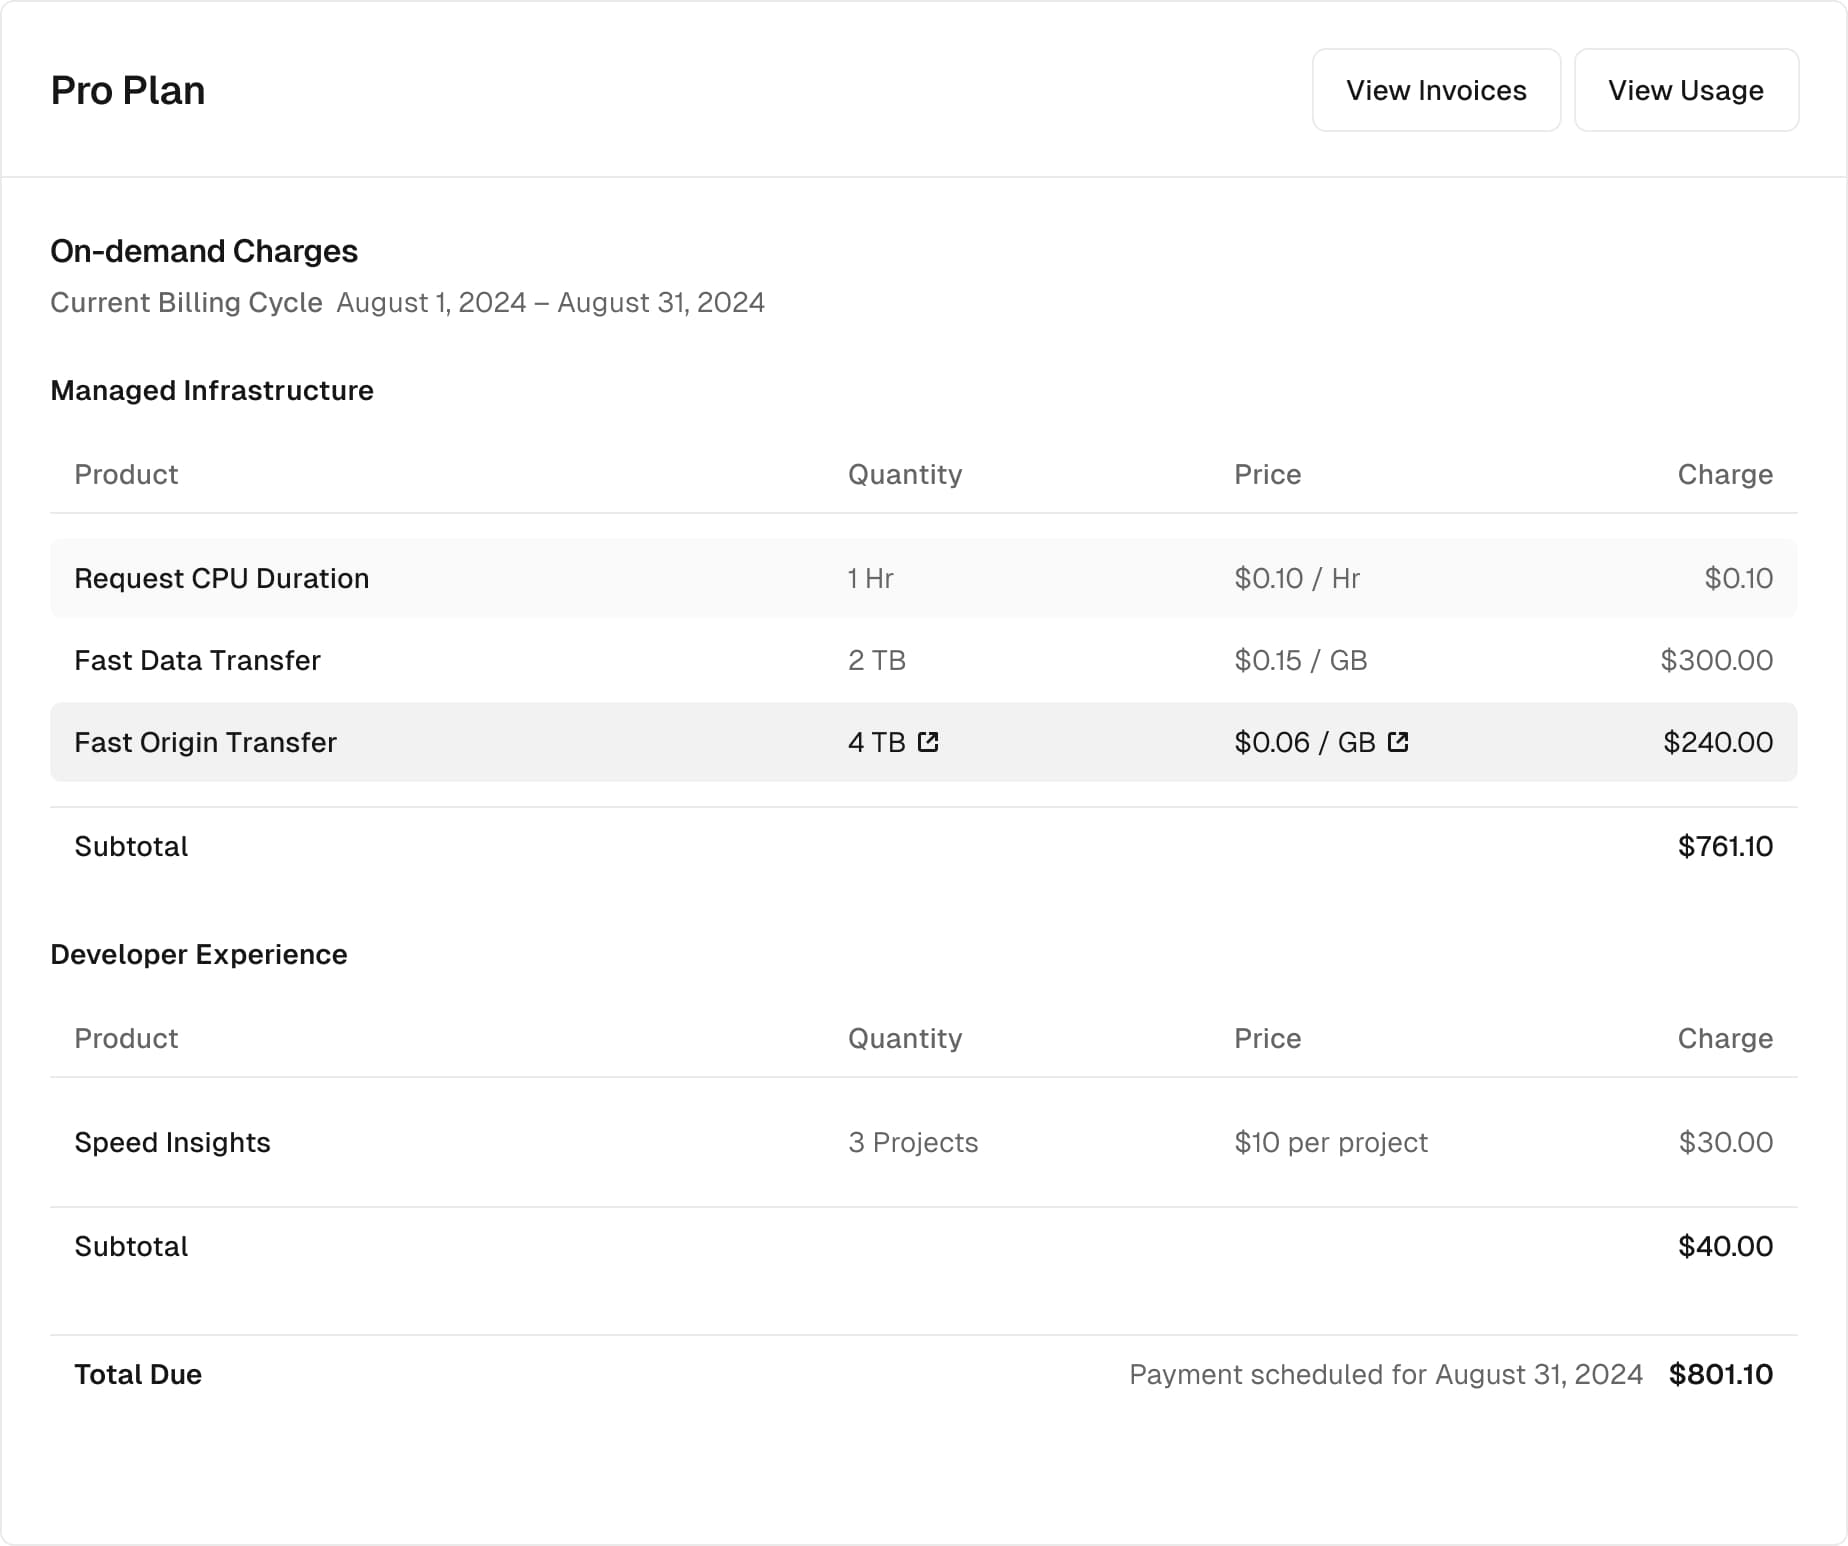Click the payment scheduled date text
The height and width of the screenshot is (1546, 1848).
[x=1385, y=1374]
